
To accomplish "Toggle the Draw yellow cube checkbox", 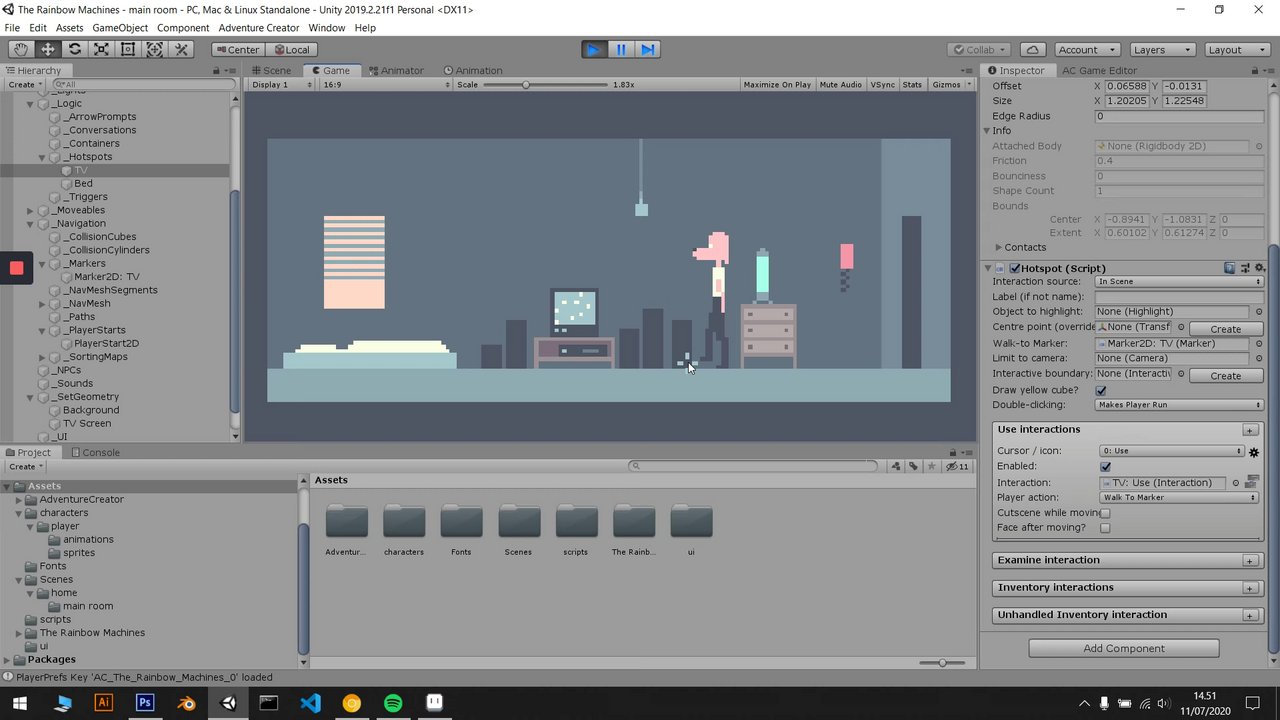I will pyautogui.click(x=1101, y=390).
